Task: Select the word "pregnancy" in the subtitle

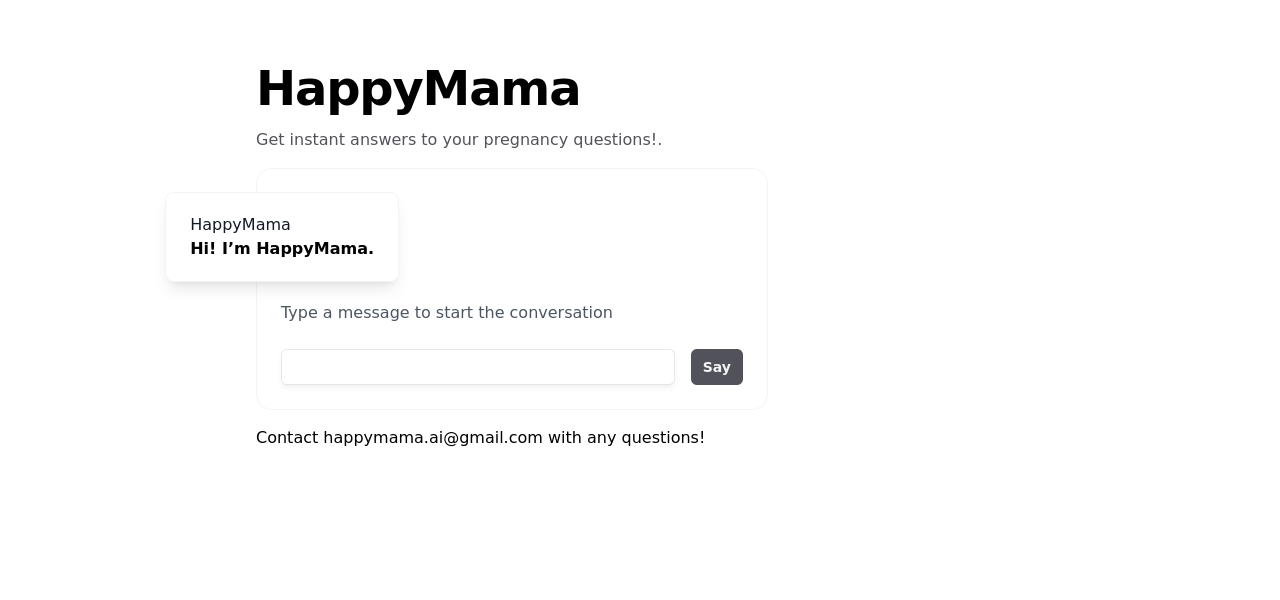Action: pyautogui.click(x=526, y=140)
